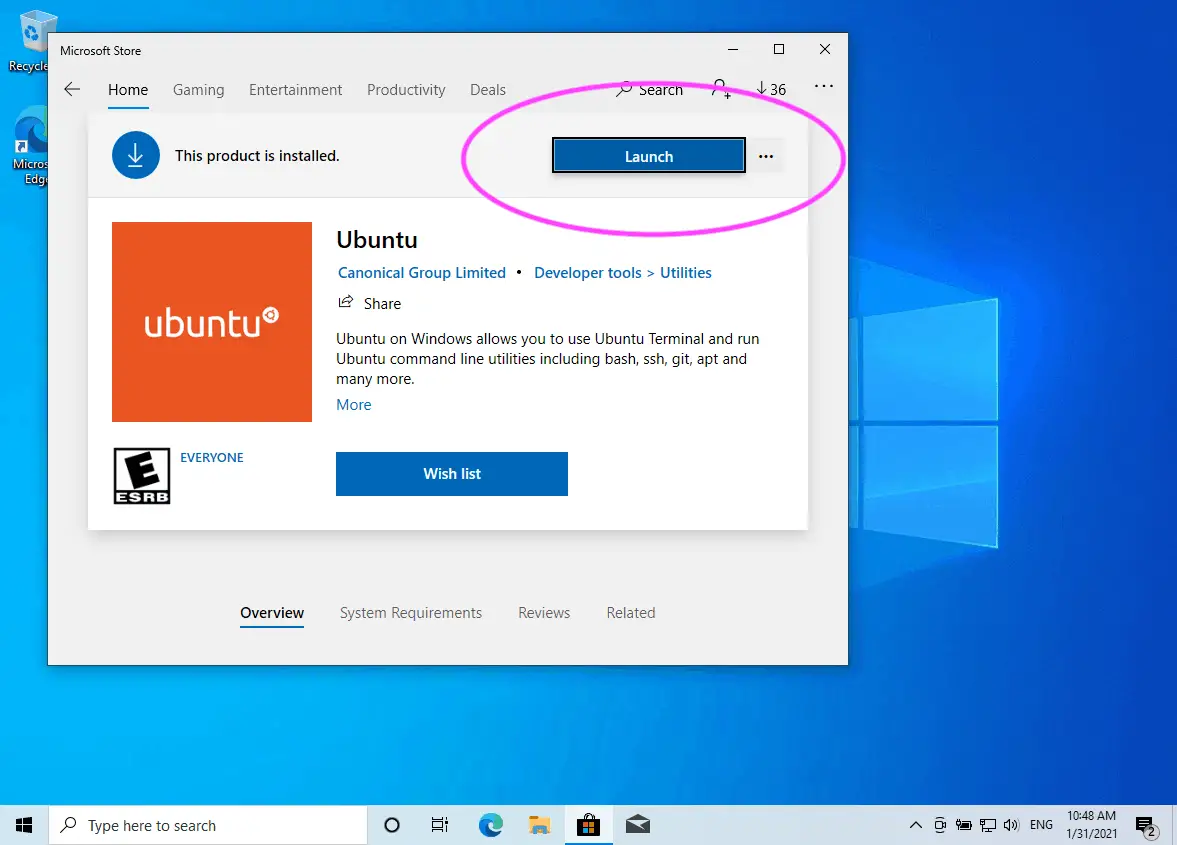Open the account sign-in person icon
1177x845 pixels.
tap(721, 89)
